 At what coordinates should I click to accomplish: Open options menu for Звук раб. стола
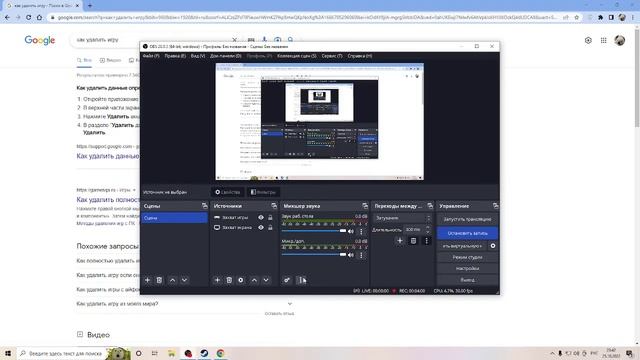361,231
